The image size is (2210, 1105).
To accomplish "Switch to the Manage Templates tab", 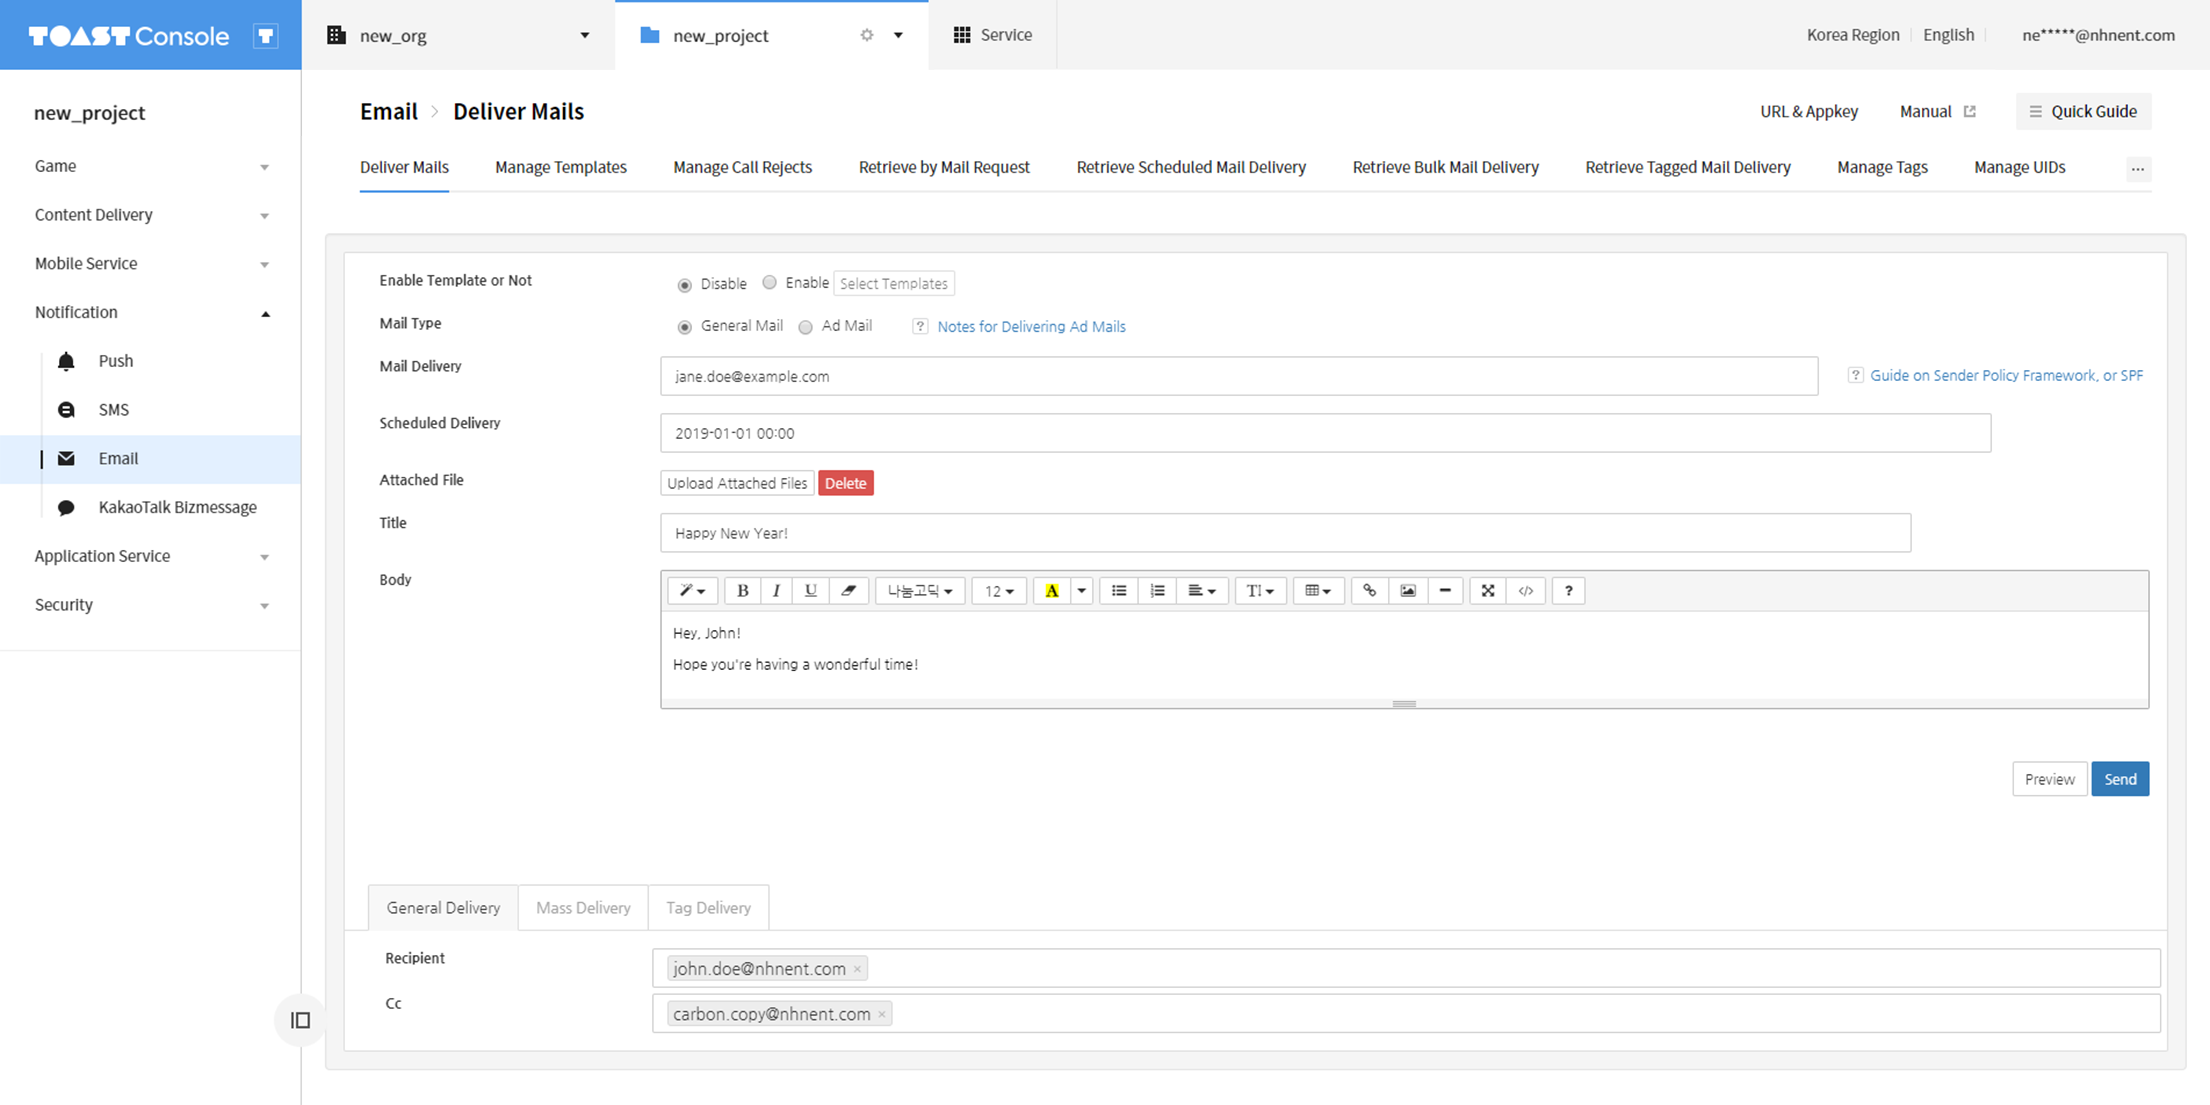I will [x=560, y=167].
